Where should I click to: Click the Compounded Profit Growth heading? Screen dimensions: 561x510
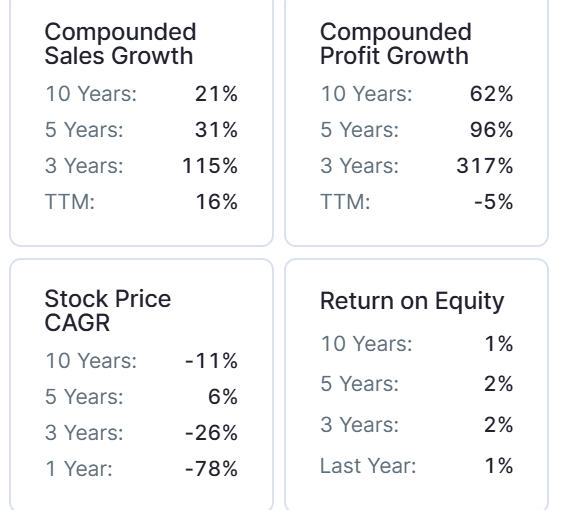click(396, 44)
